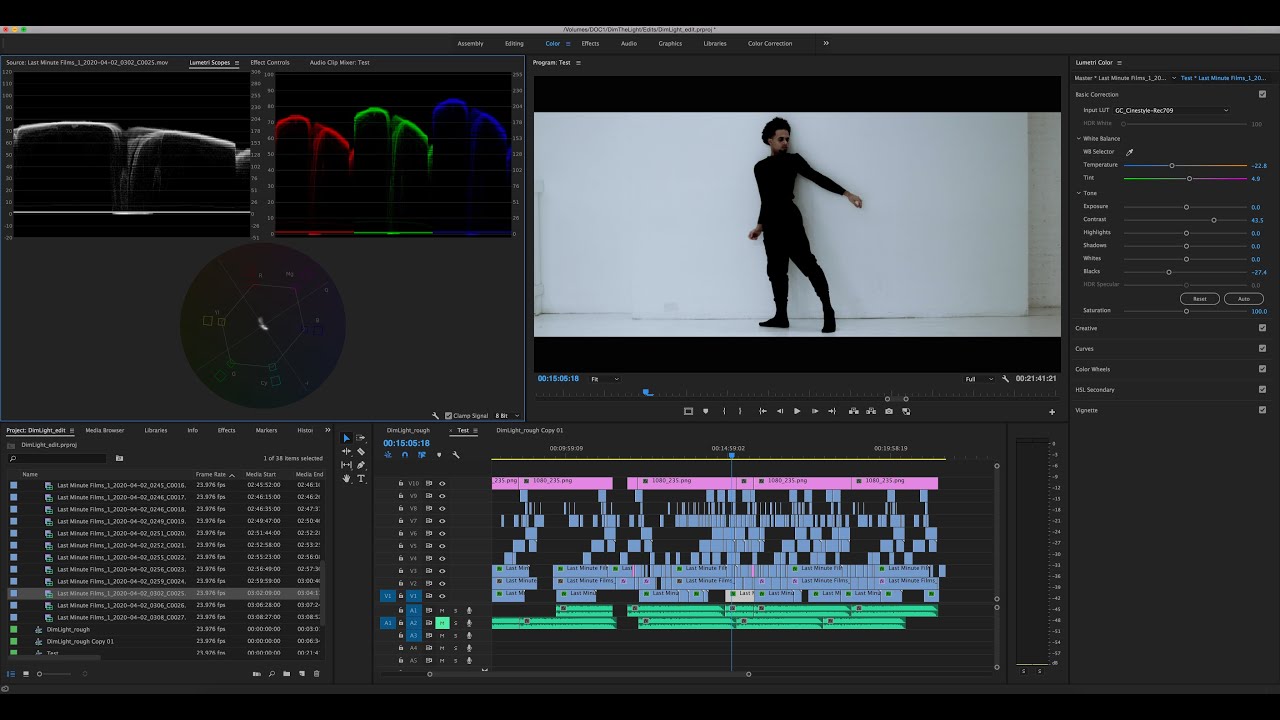Open the Fit zoom level dropdown
Image resolution: width=1280 pixels, height=720 pixels.
coord(604,379)
